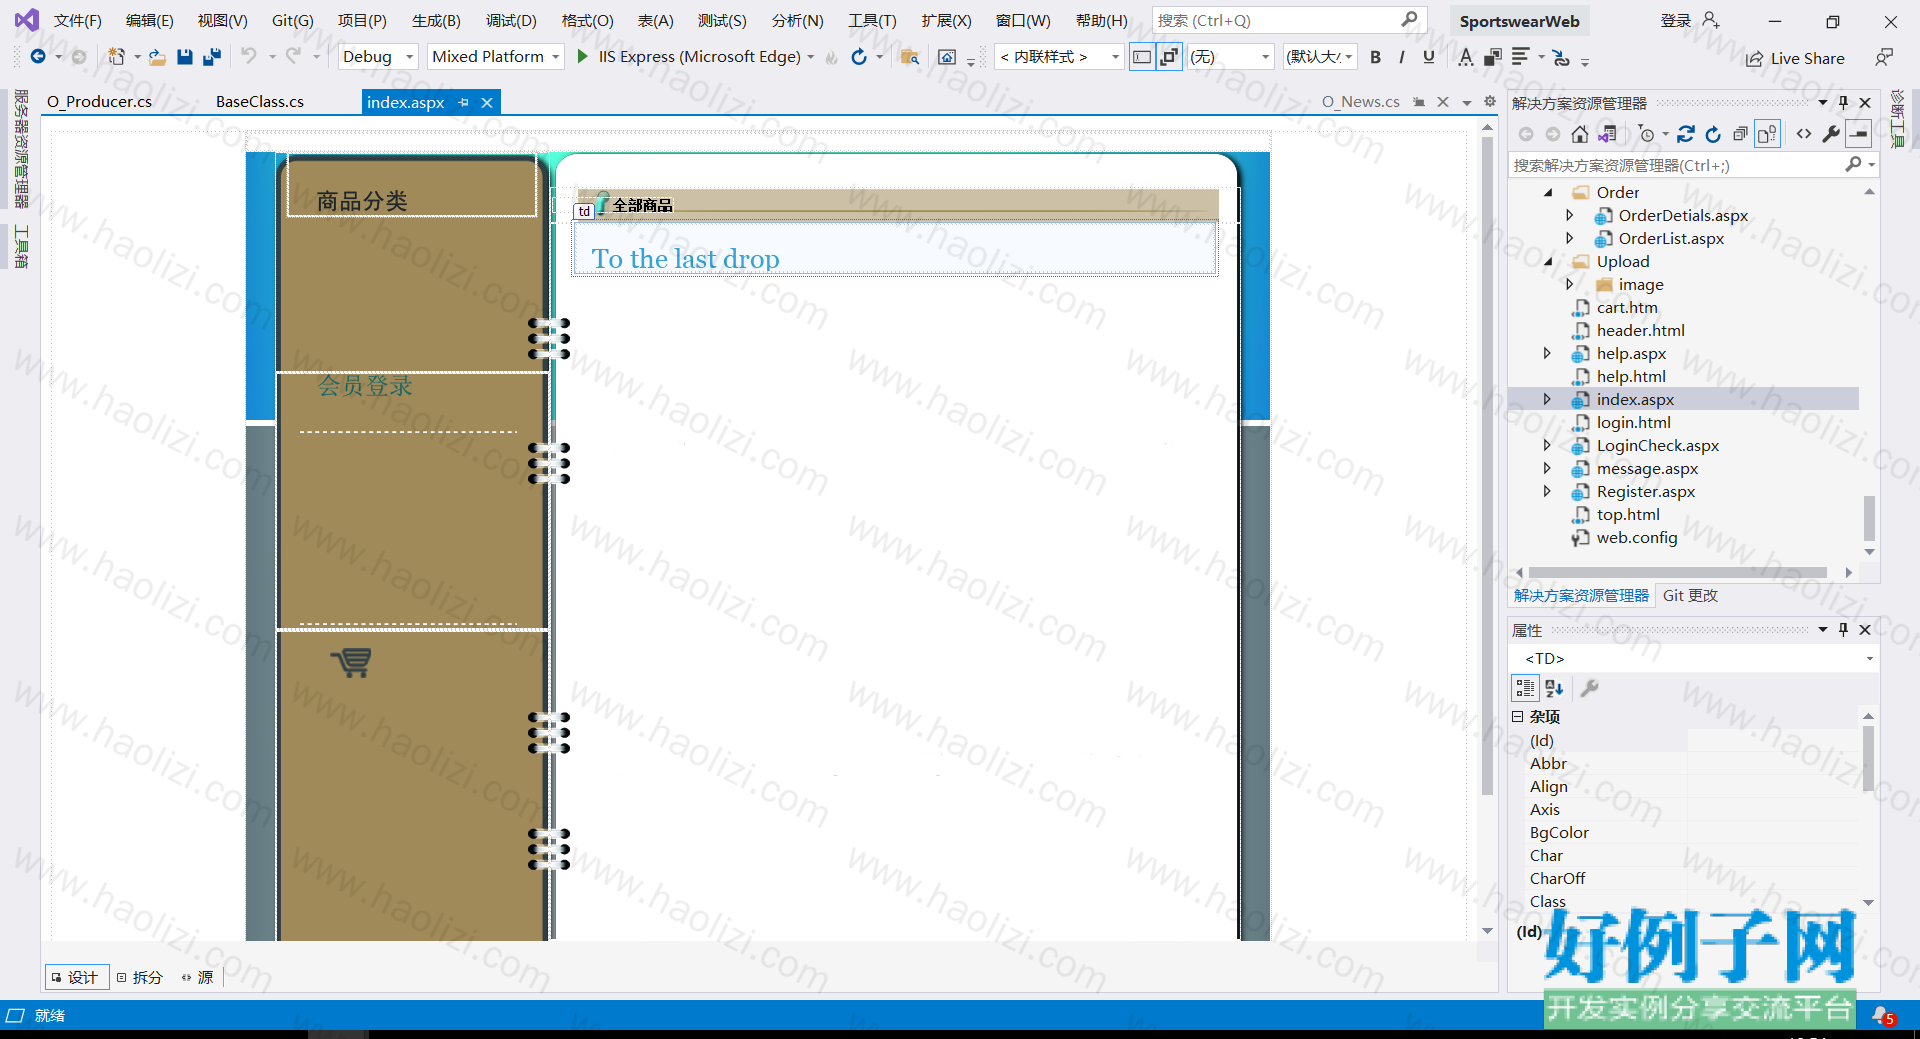Click the Save All icon
1920x1039 pixels.
click(x=211, y=57)
